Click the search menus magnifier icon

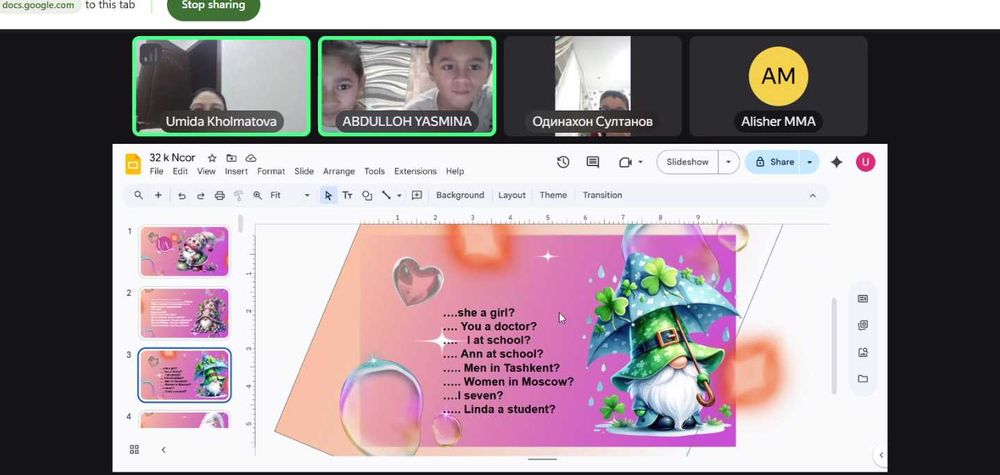pos(138,195)
